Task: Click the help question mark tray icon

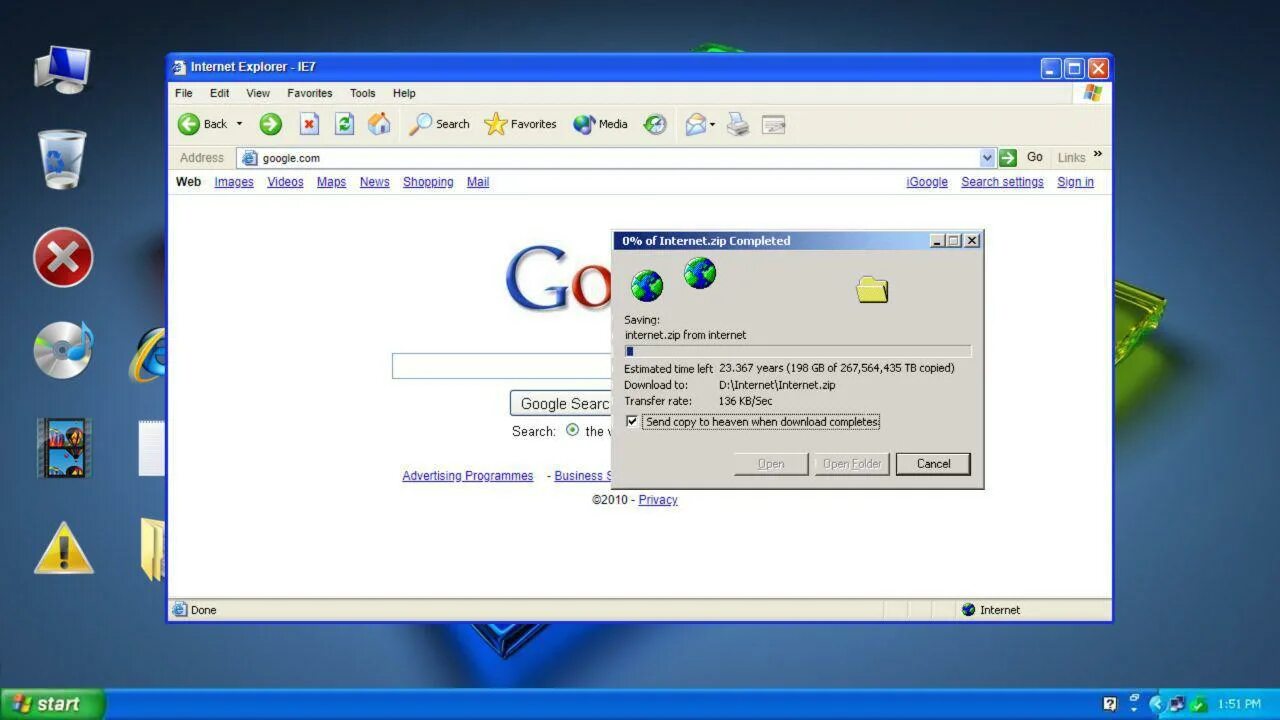Action: pyautogui.click(x=1110, y=704)
